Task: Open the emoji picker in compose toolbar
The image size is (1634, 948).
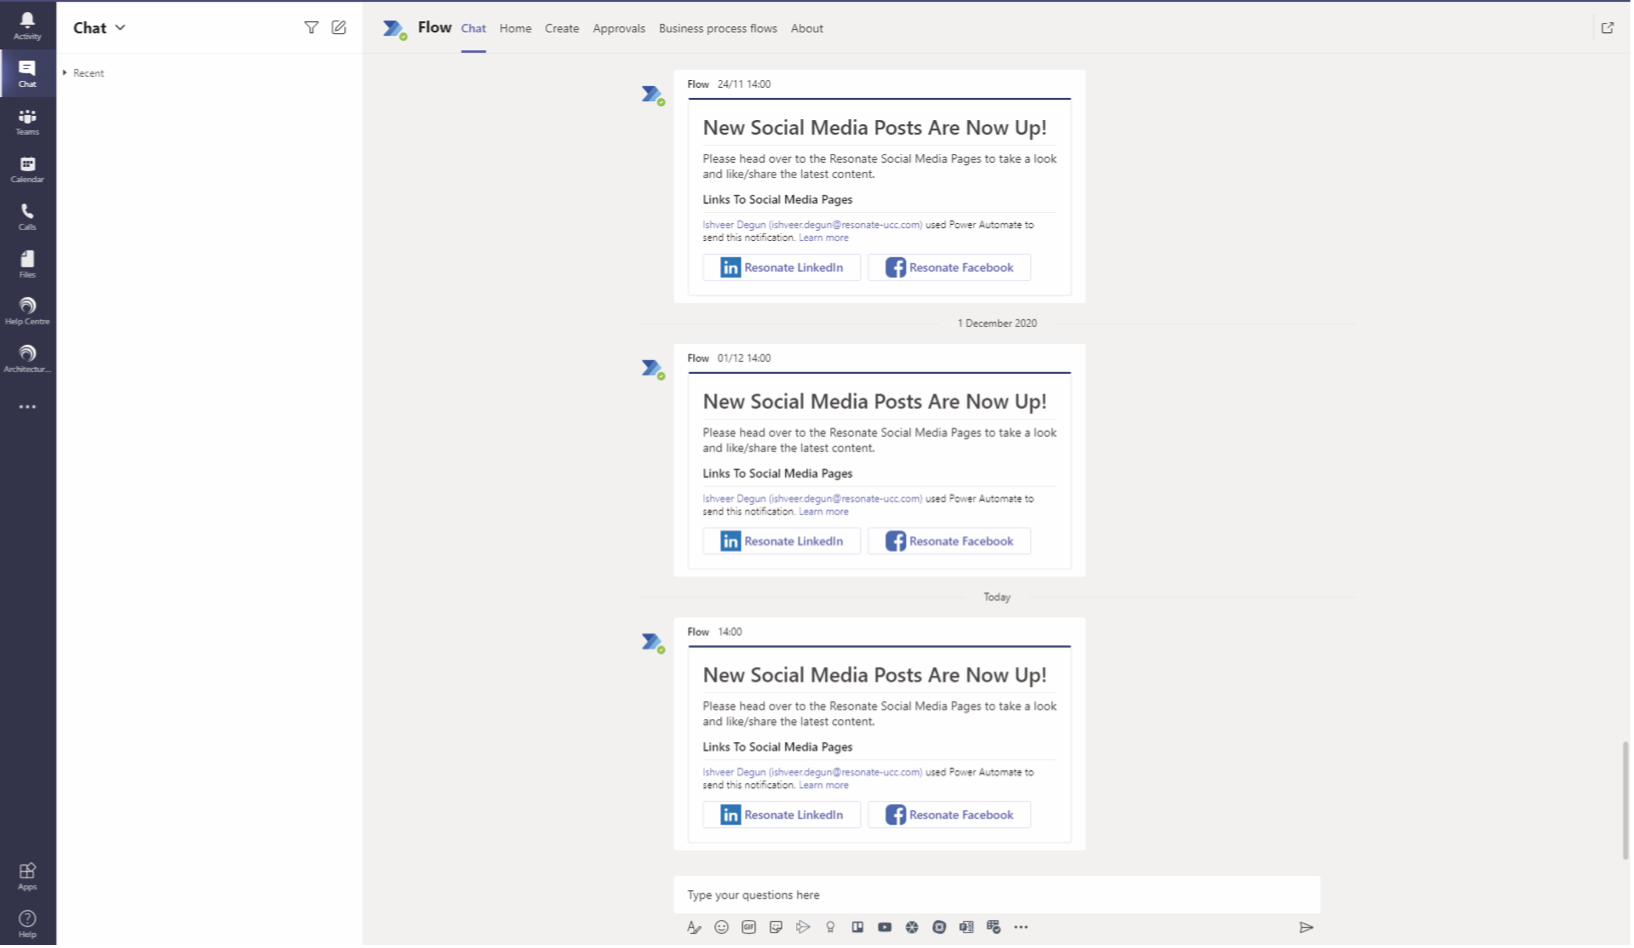Action: pos(721,928)
